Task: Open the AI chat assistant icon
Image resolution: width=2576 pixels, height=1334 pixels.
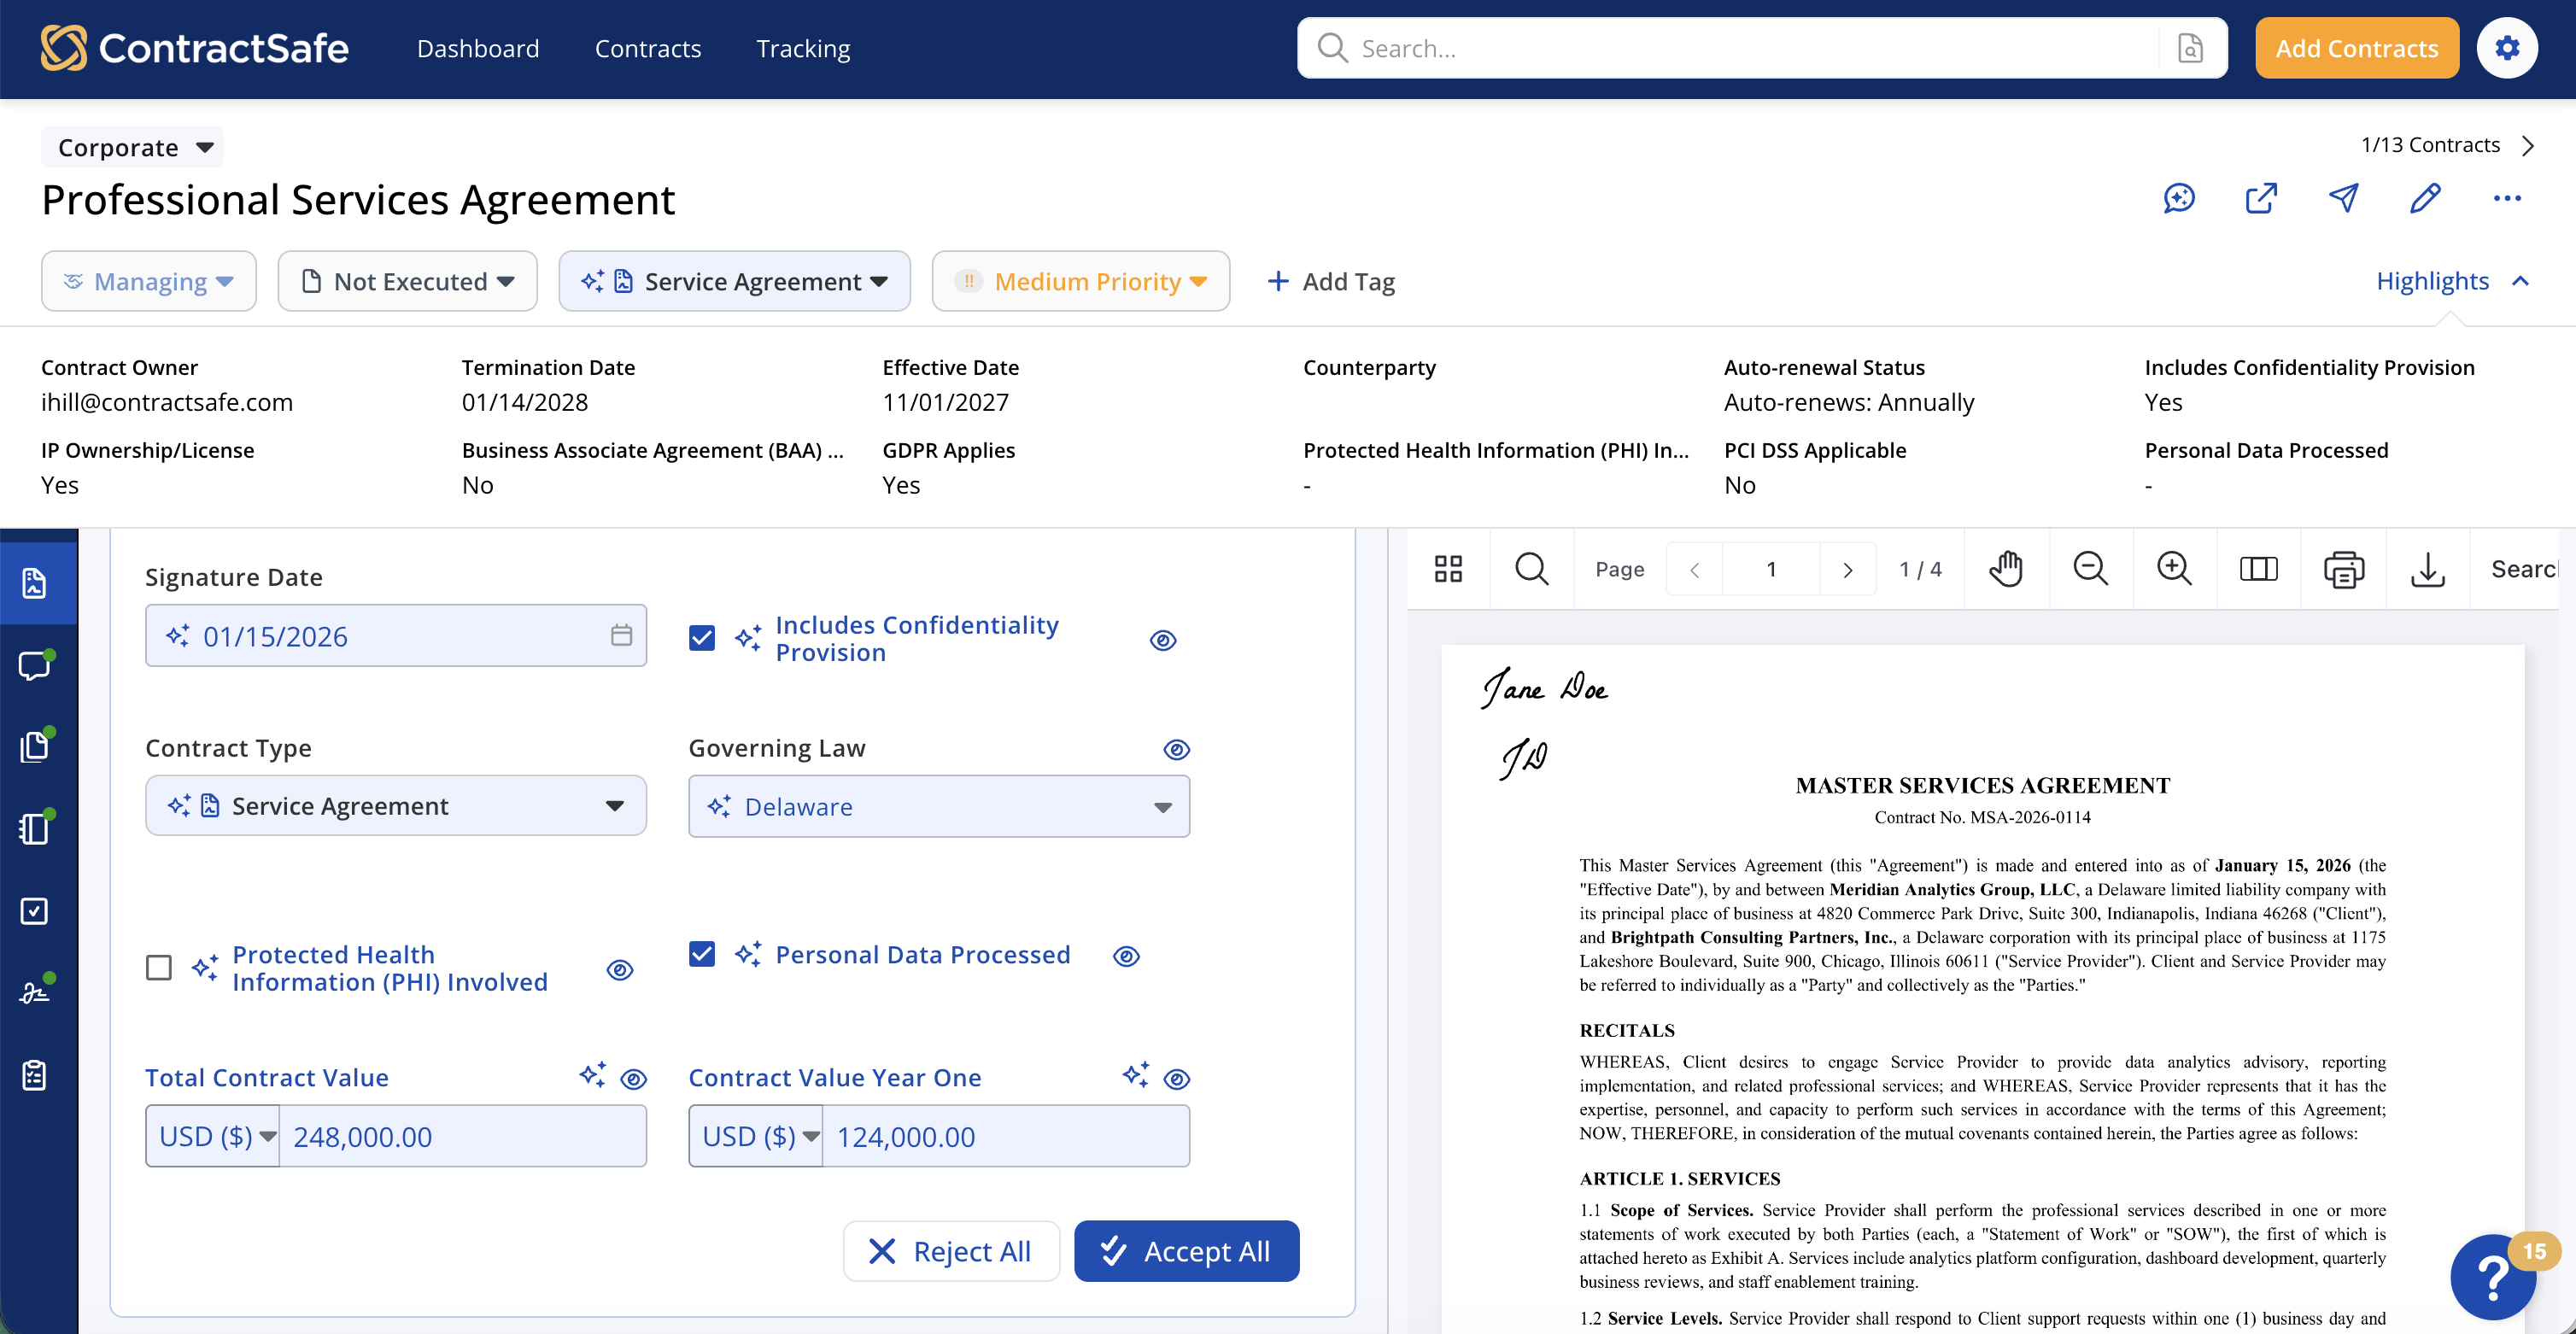Action: tap(2179, 198)
